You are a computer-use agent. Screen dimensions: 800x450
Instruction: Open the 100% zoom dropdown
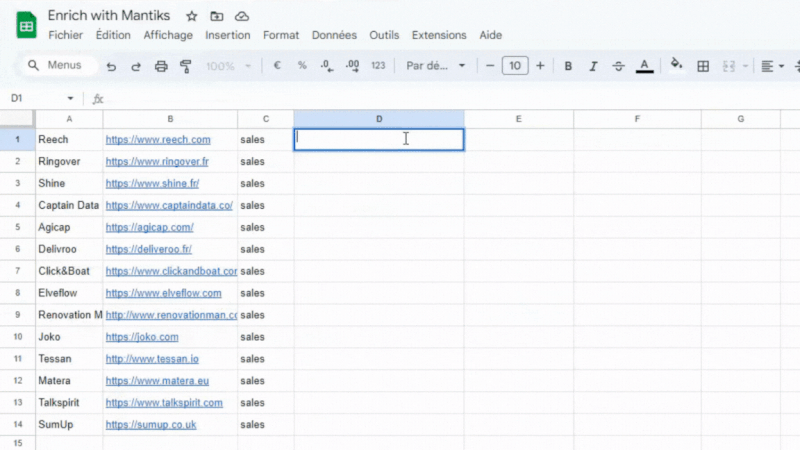click(228, 66)
